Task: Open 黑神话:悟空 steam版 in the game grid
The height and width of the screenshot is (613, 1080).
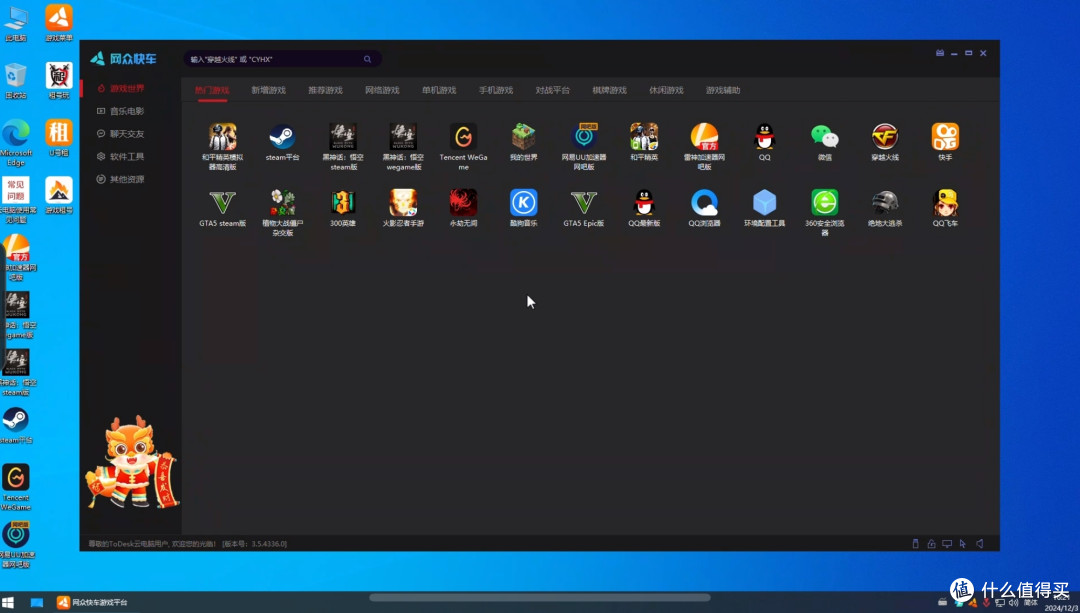Action: tap(343, 137)
